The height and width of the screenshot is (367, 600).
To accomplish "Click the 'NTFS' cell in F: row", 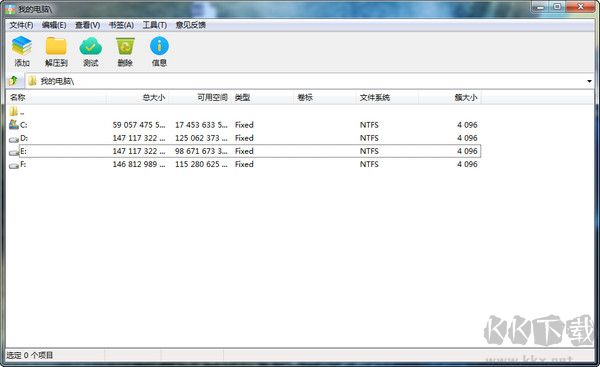I will tap(369, 164).
